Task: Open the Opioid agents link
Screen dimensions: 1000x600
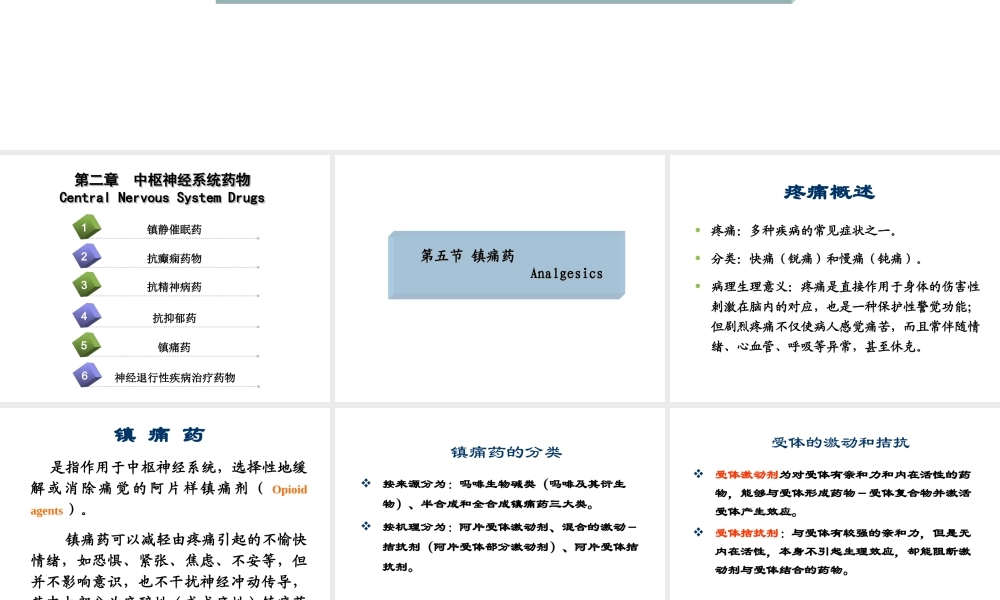Action: click(289, 489)
